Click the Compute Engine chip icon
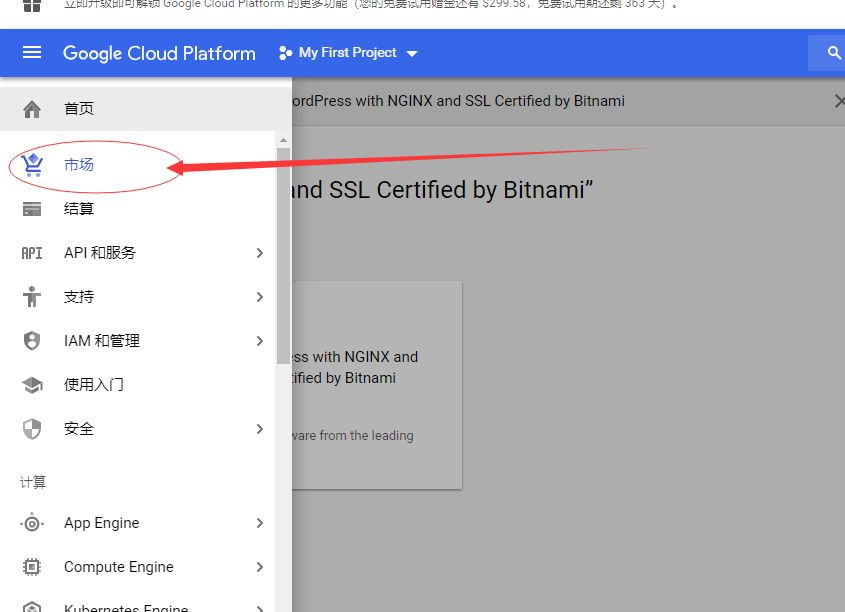This screenshot has height=612, width=845. click(x=32, y=567)
